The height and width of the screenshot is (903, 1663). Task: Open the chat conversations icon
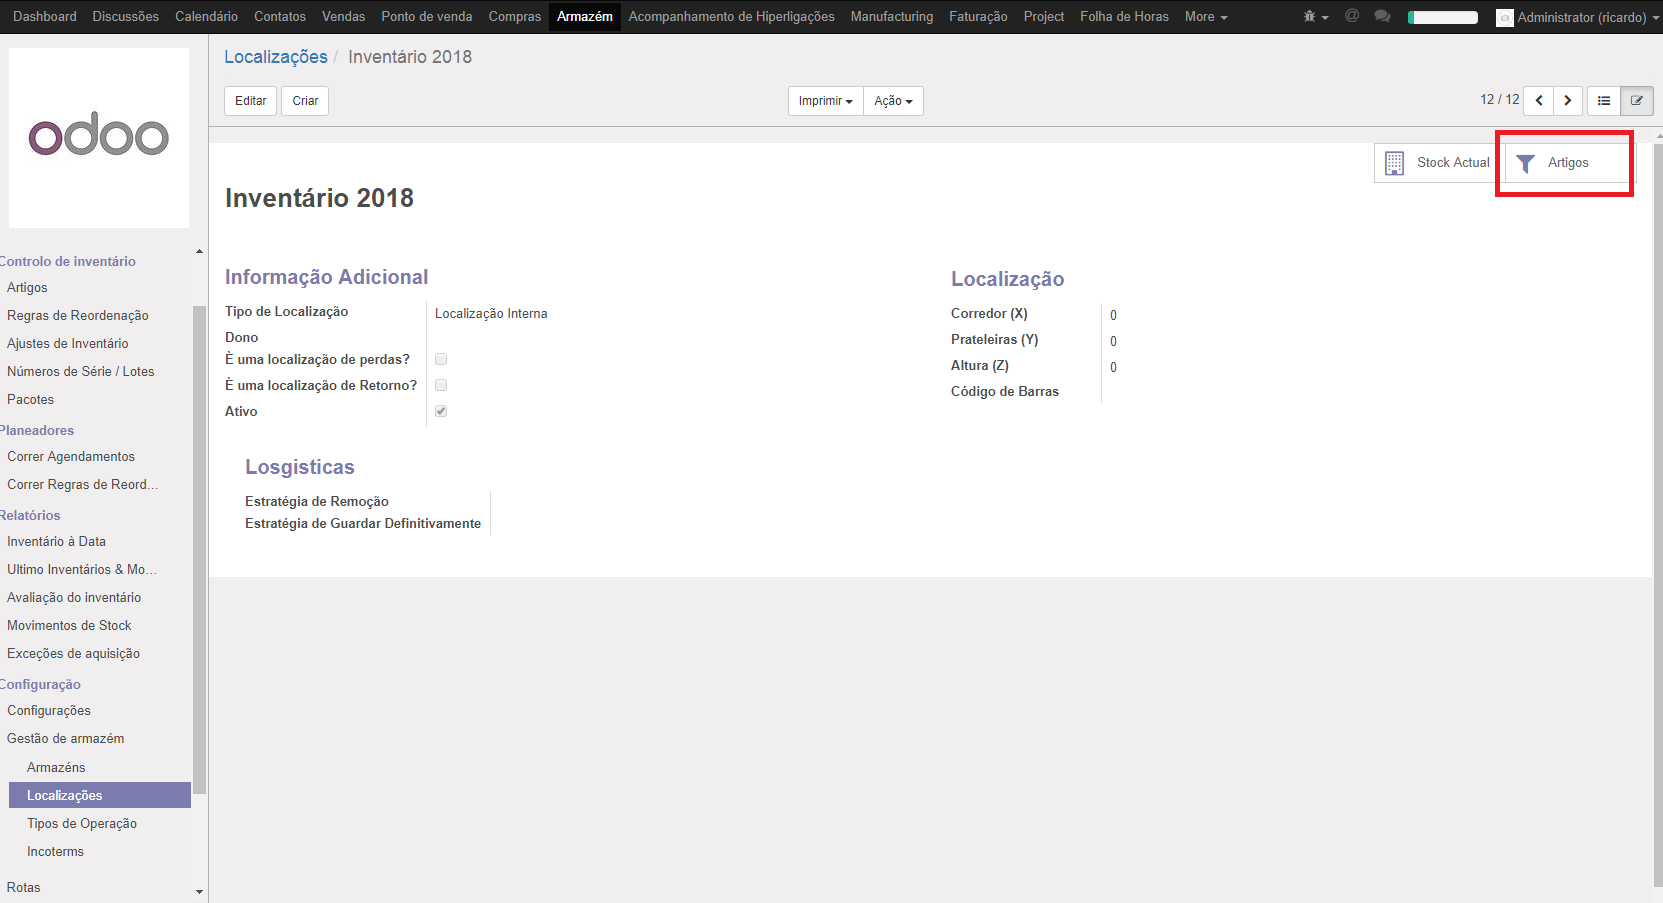(x=1382, y=16)
